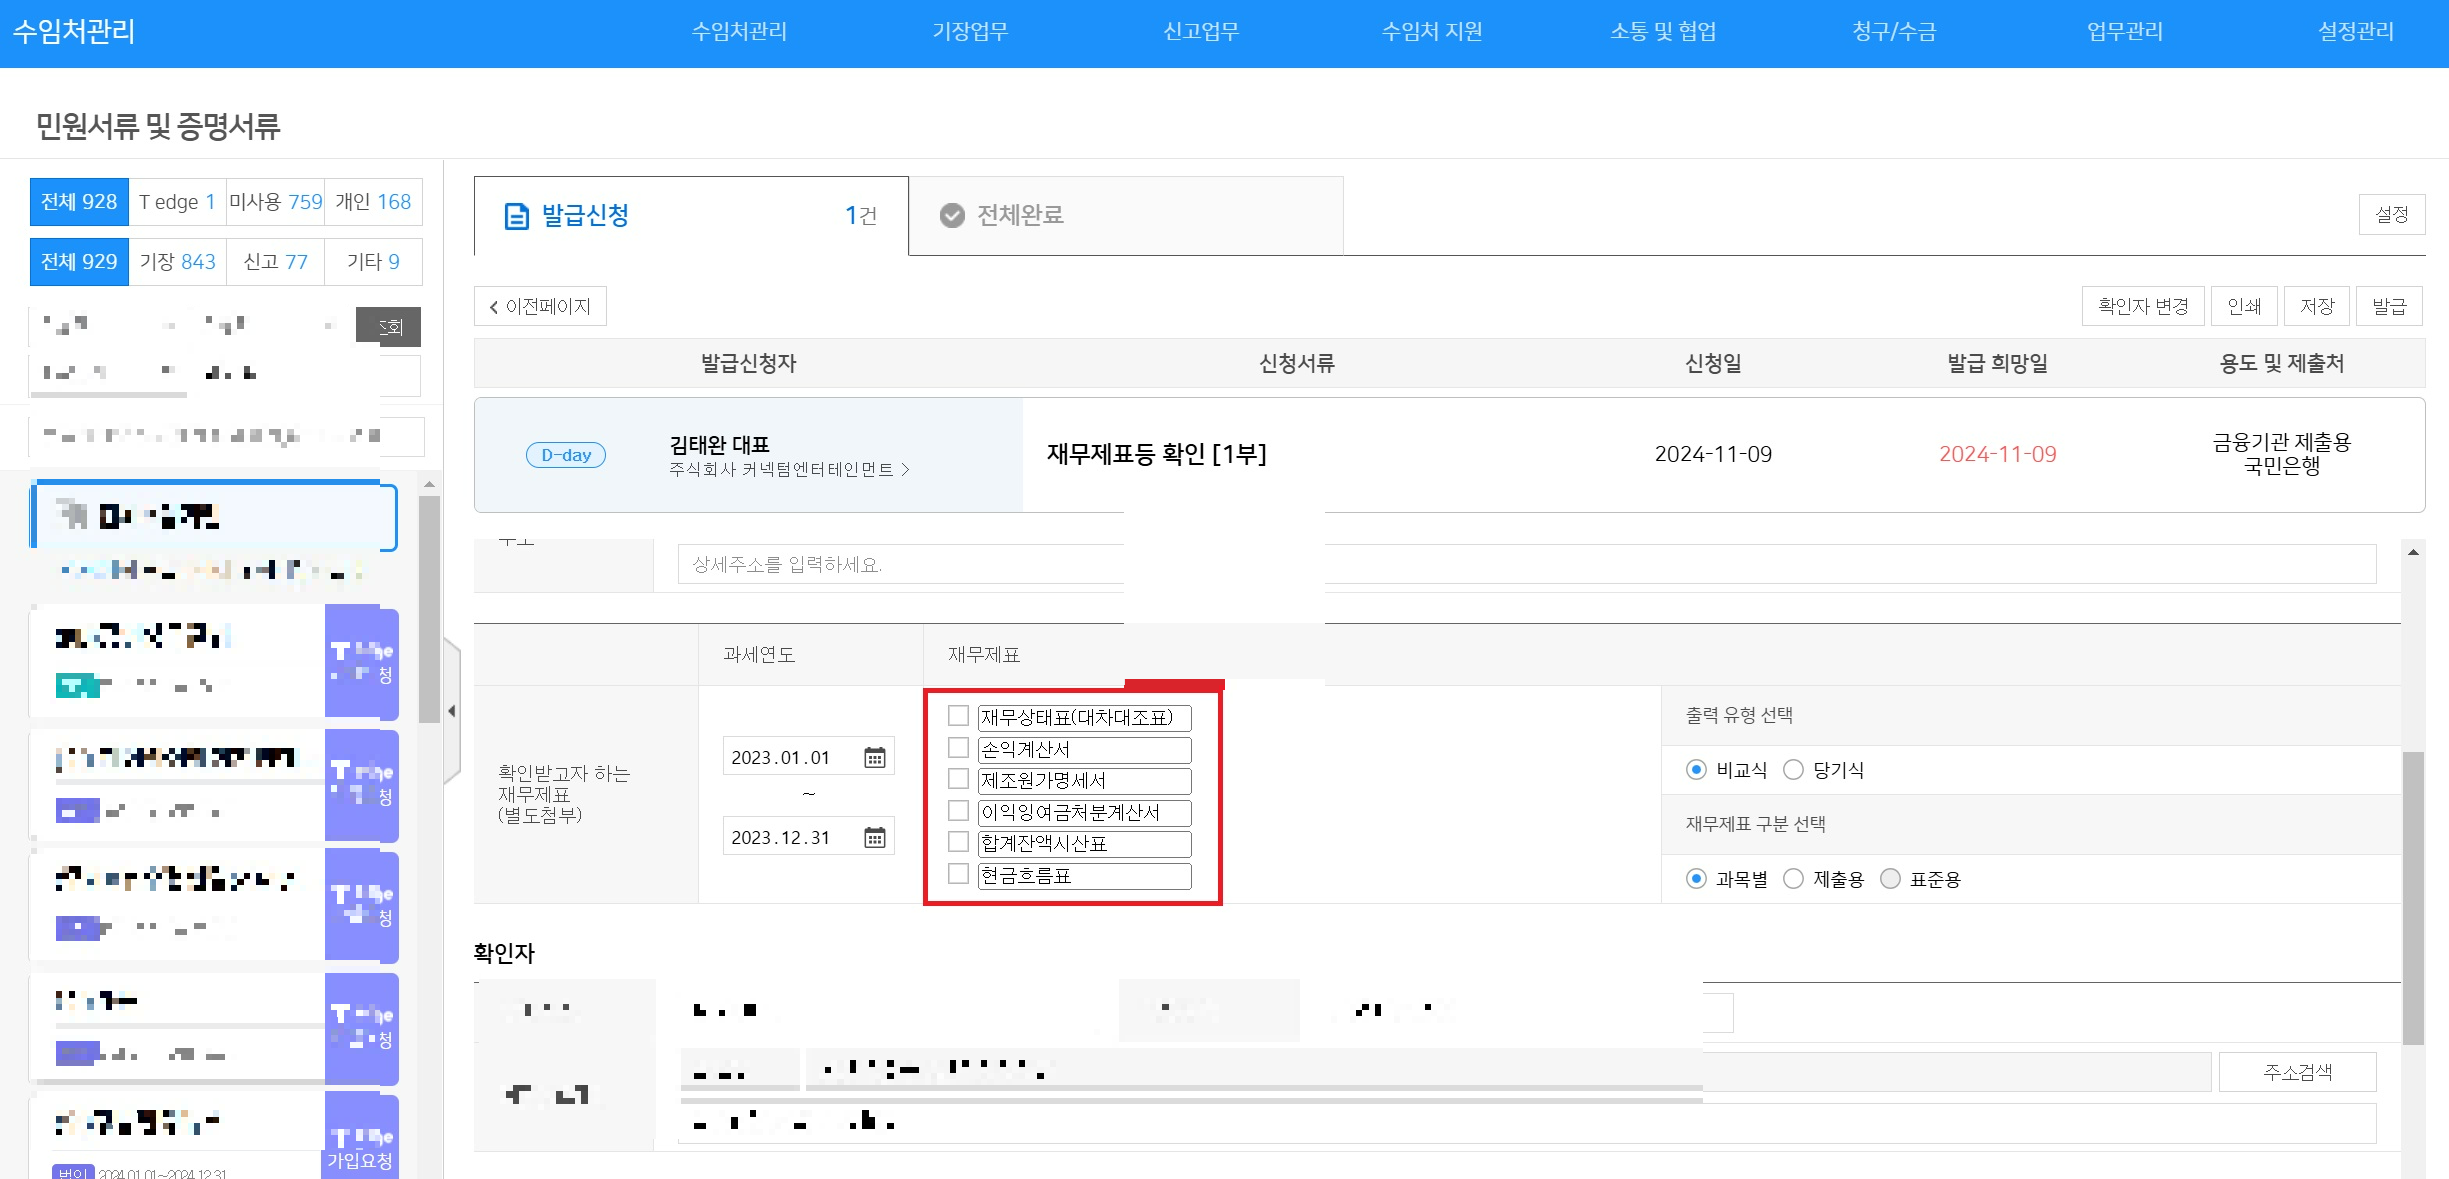Image resolution: width=2449 pixels, height=1179 pixels.
Task: Select T edge 1 filter tab
Action: [177, 202]
